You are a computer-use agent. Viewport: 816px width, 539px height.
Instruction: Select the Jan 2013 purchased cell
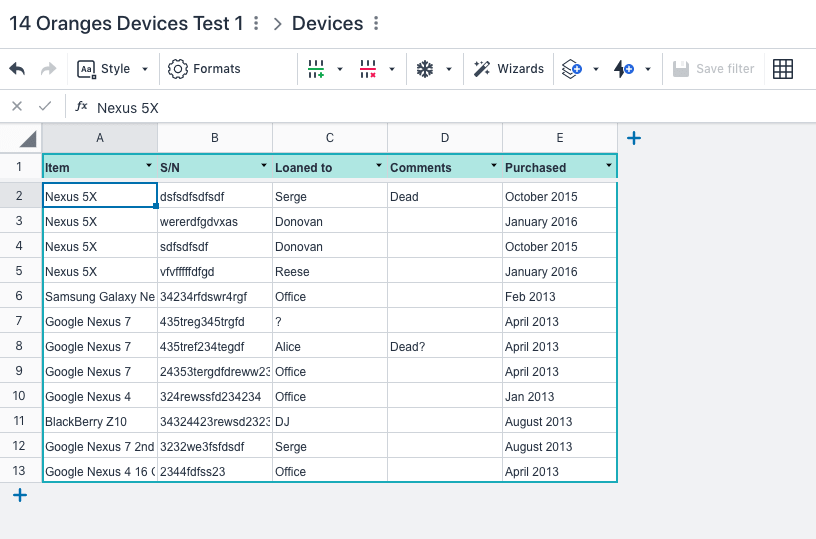560,396
